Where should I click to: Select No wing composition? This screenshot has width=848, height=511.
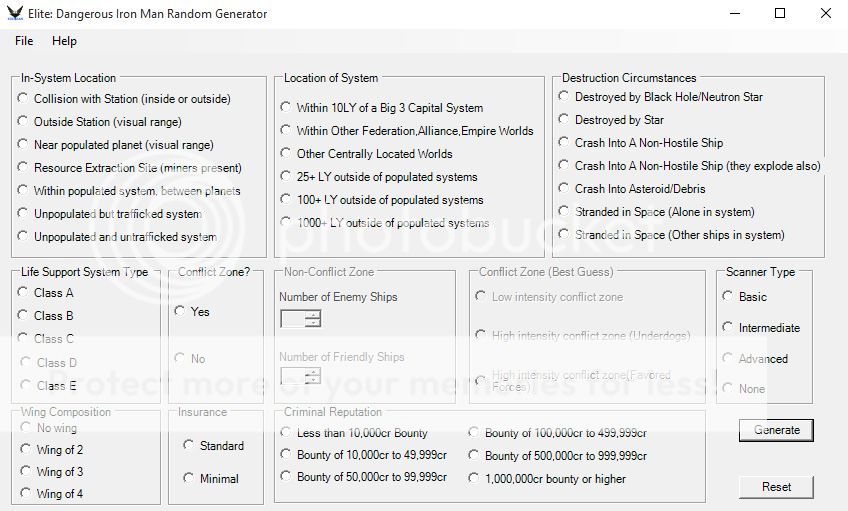coord(49,428)
